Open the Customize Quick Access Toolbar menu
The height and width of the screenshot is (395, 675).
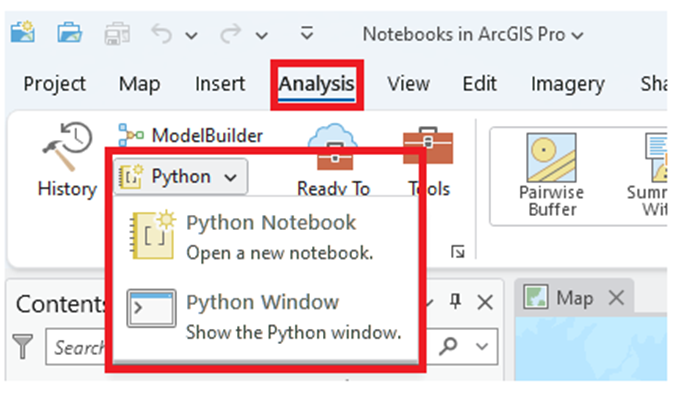307,33
